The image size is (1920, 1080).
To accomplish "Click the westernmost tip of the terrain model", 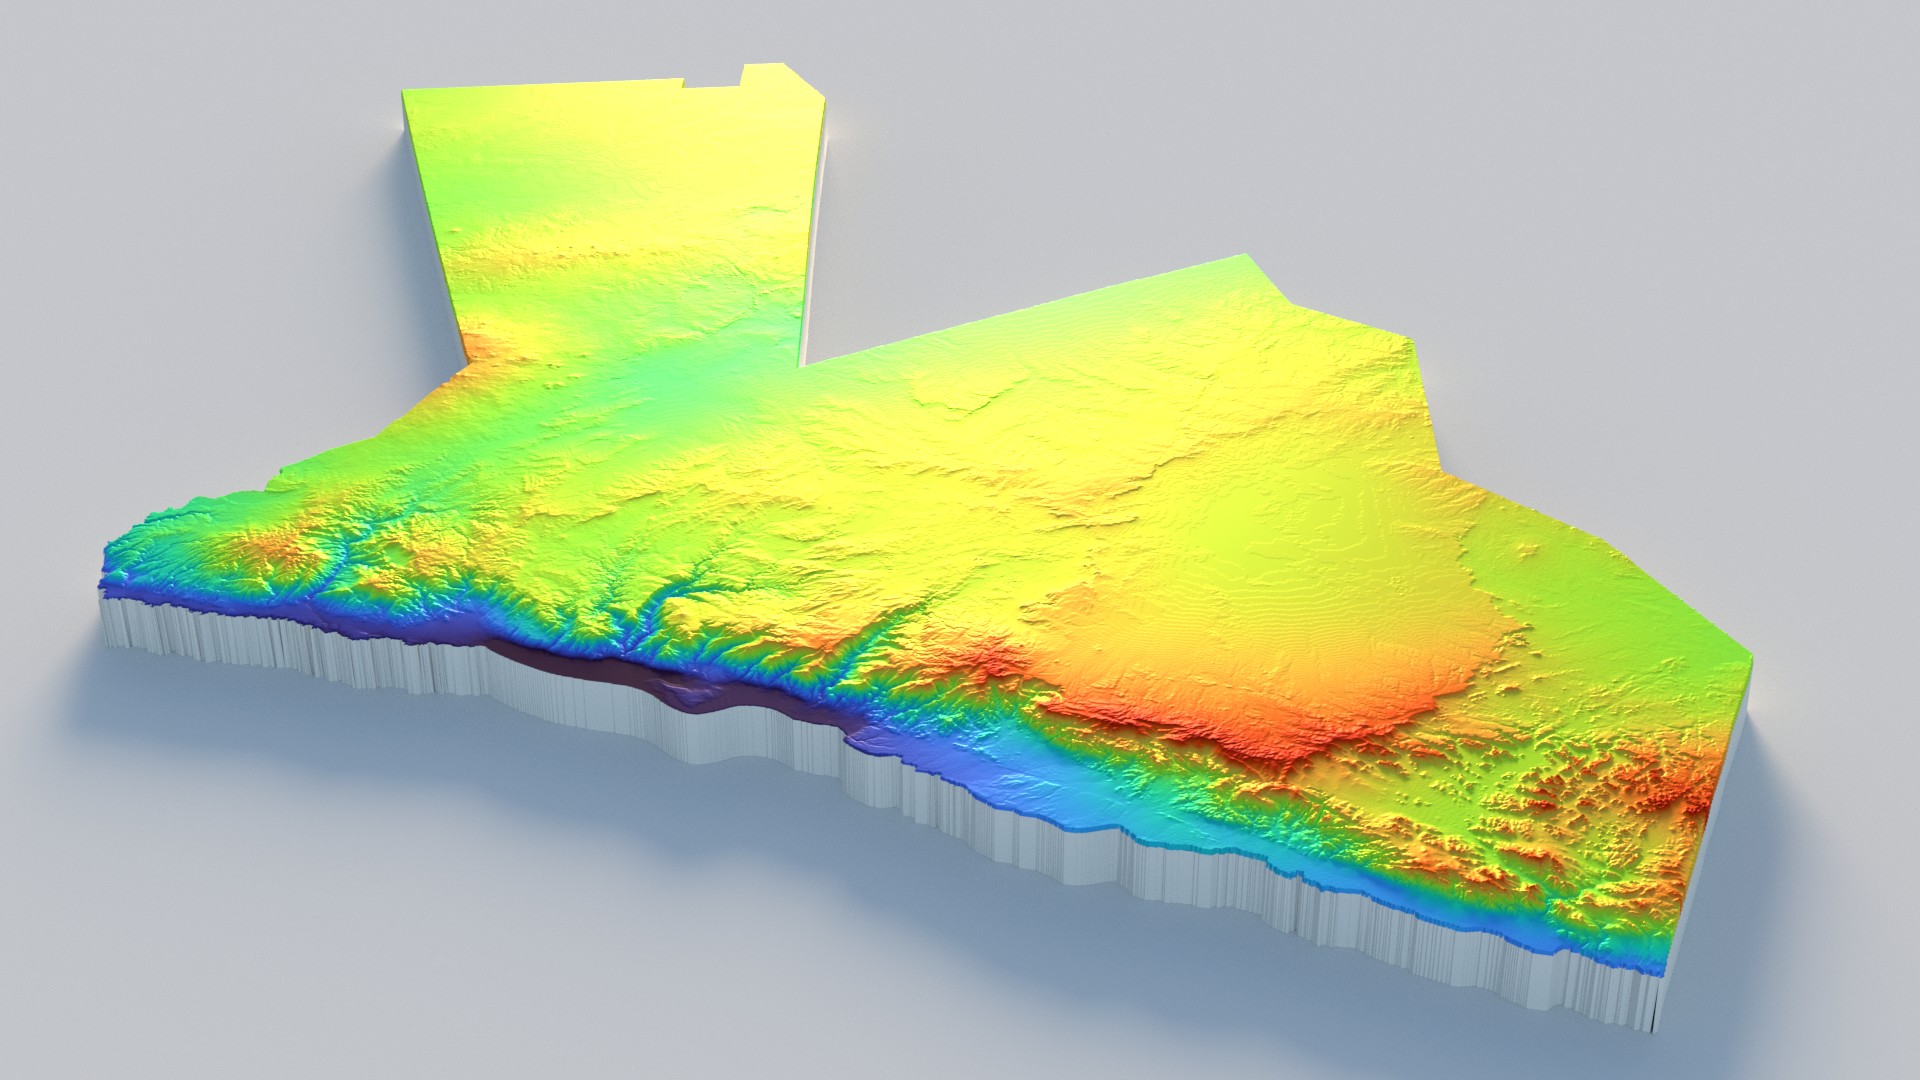I will coord(106,578).
